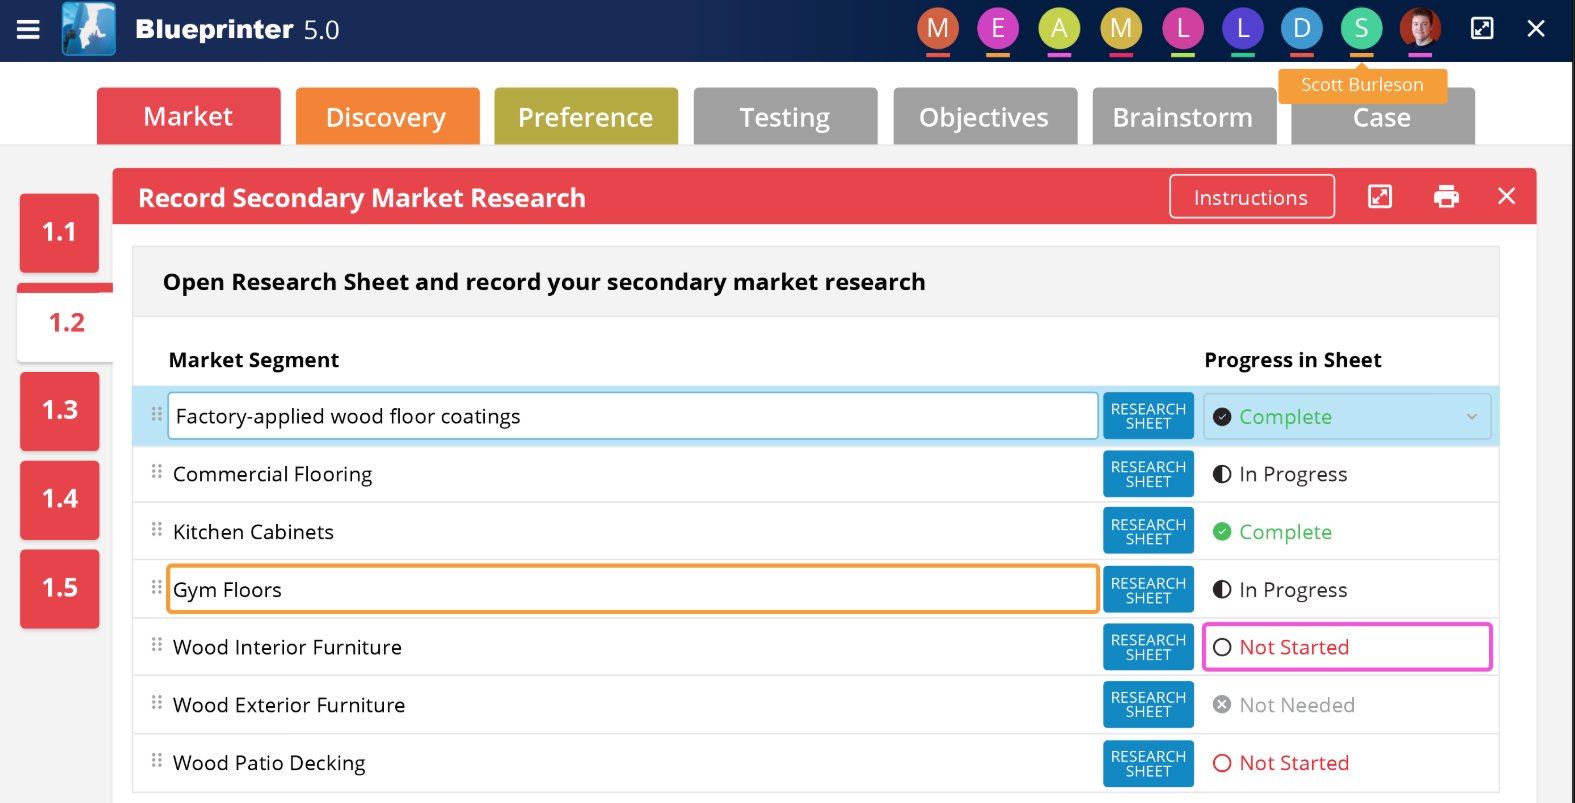Click the Wood Exterior Furniture segment name
The image size is (1575, 803).
point(289,705)
